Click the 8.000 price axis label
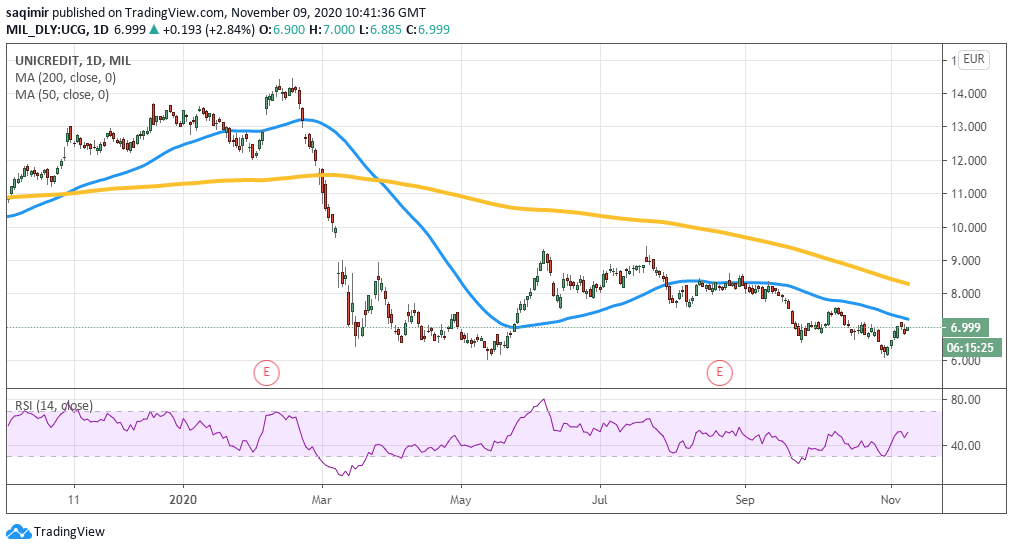This screenshot has width=1013, height=550. point(968,294)
